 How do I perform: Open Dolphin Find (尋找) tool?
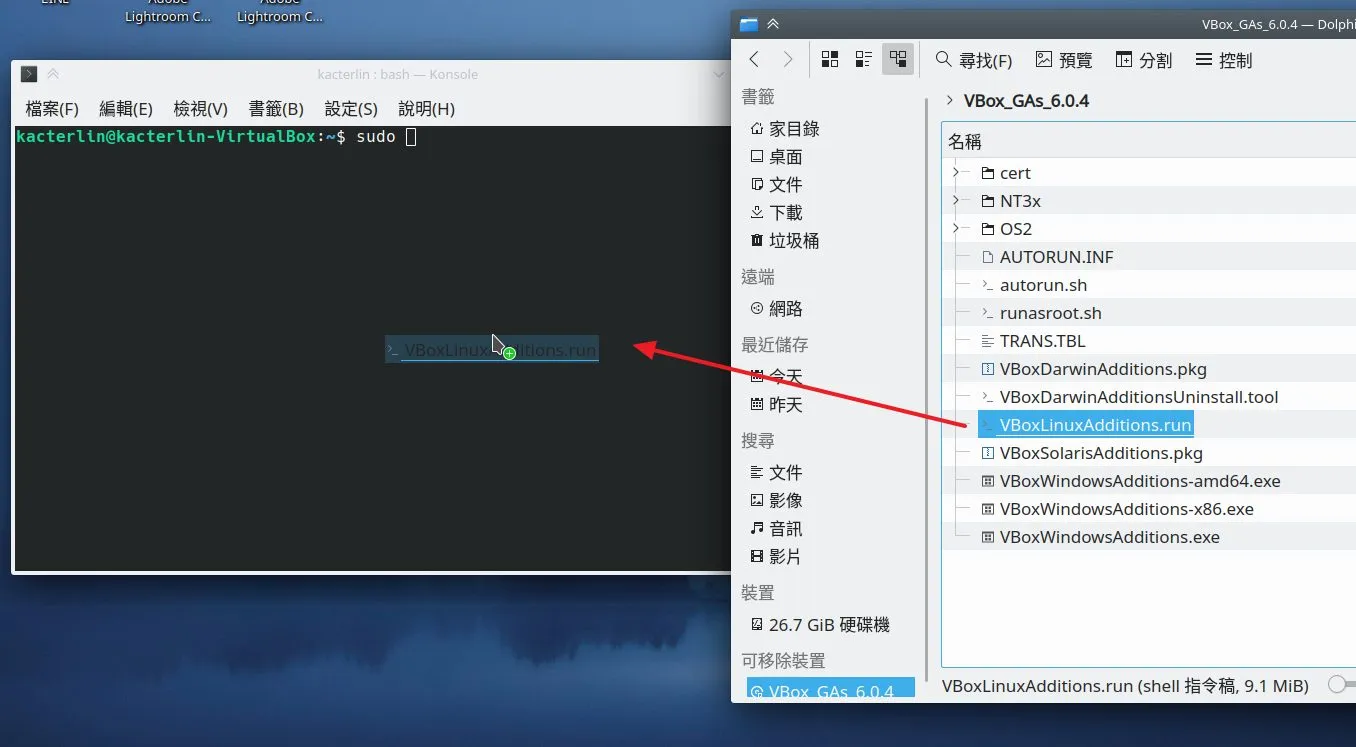pos(974,60)
